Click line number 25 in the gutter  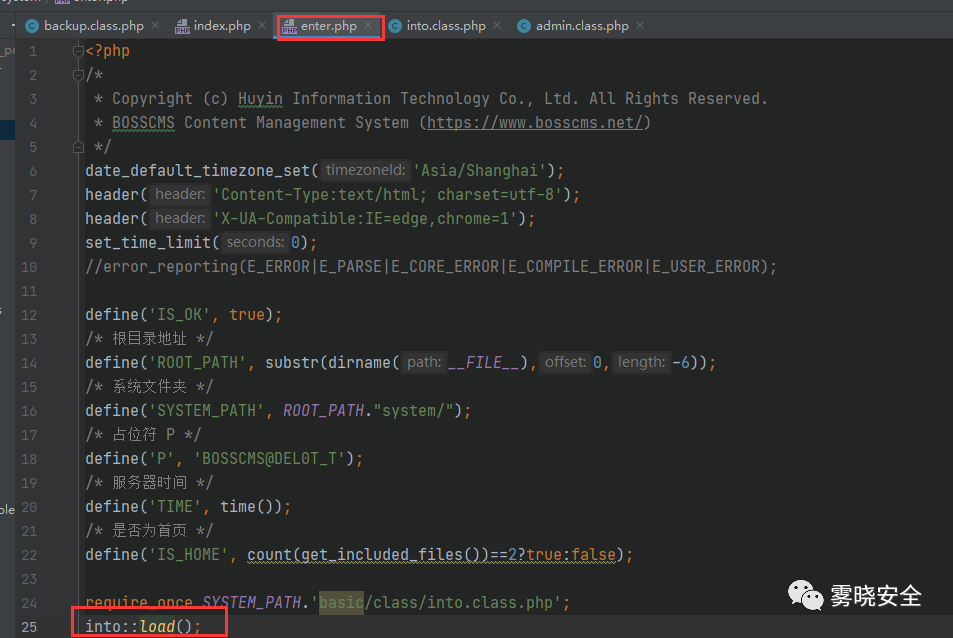[29, 627]
